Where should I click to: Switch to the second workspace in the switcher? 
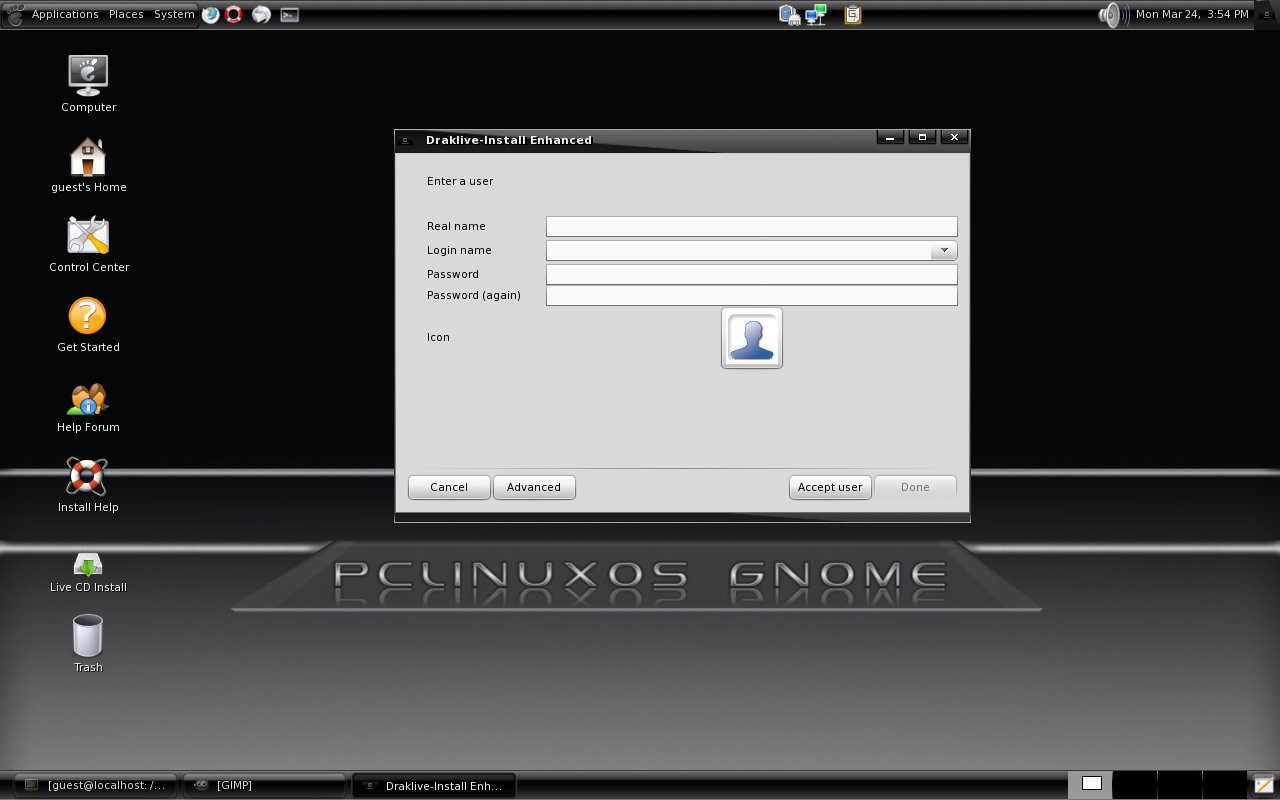(1135, 783)
